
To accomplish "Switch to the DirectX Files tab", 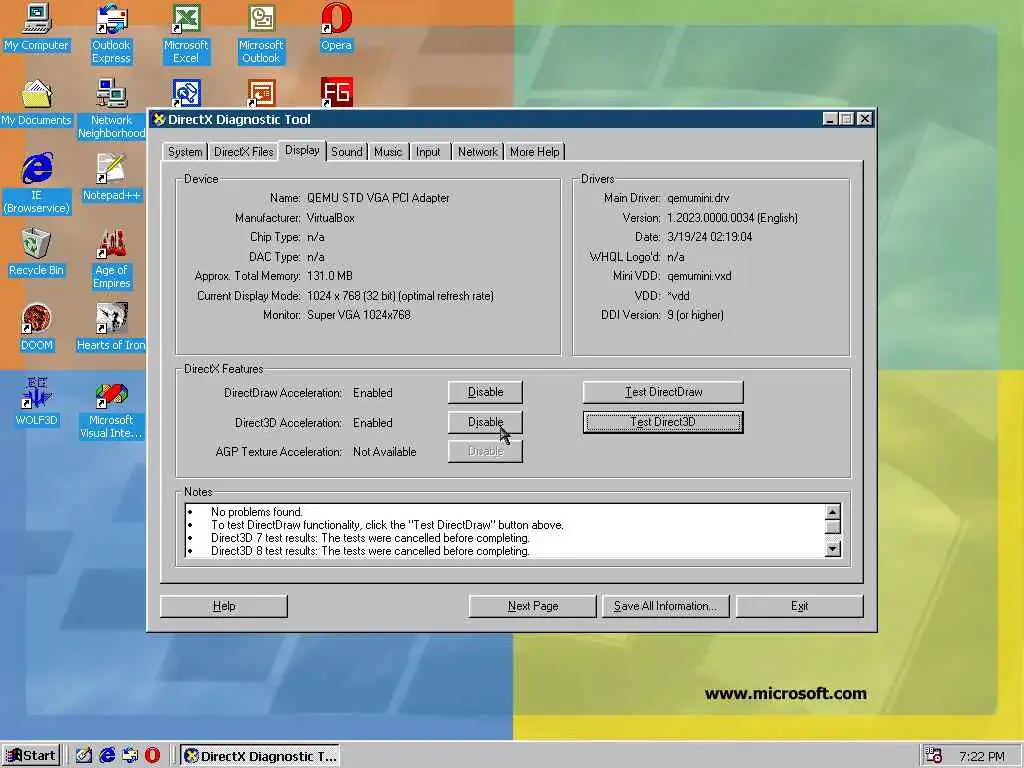I will tap(244, 152).
